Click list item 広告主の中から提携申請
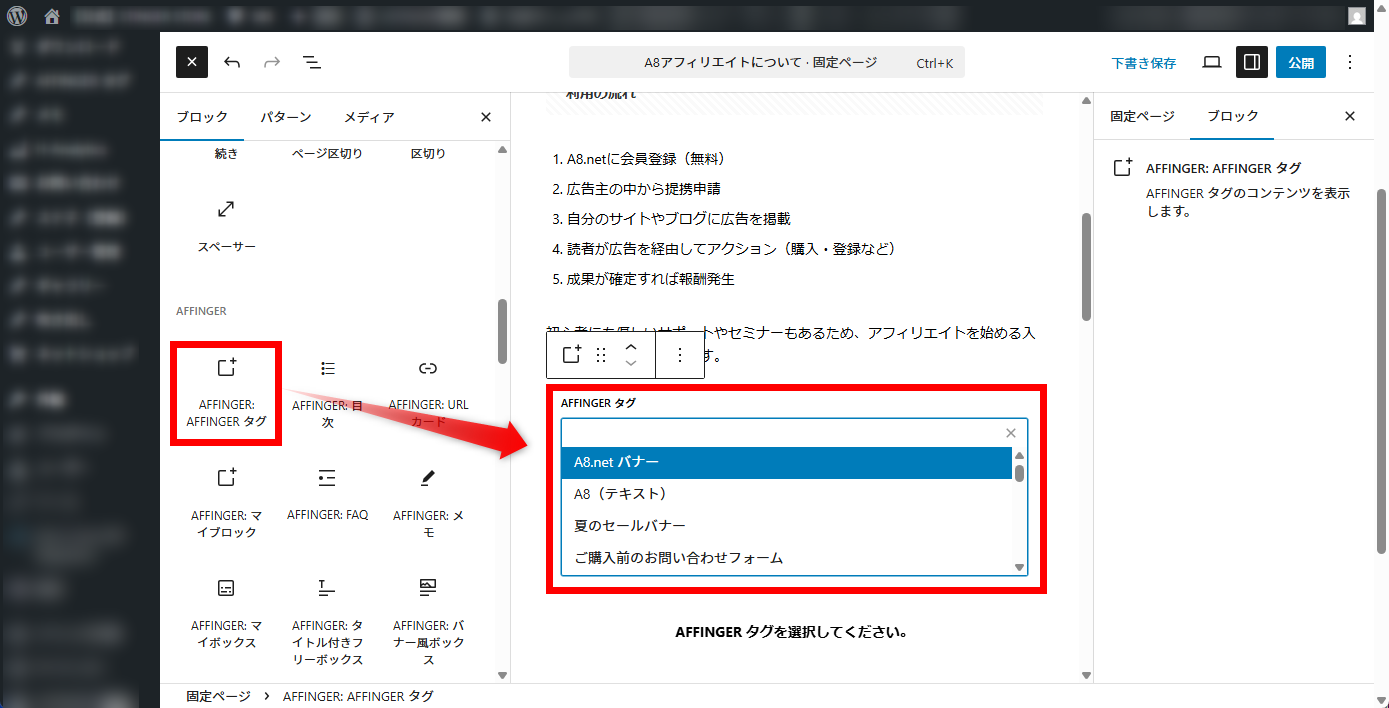1389x708 pixels. tap(644, 189)
